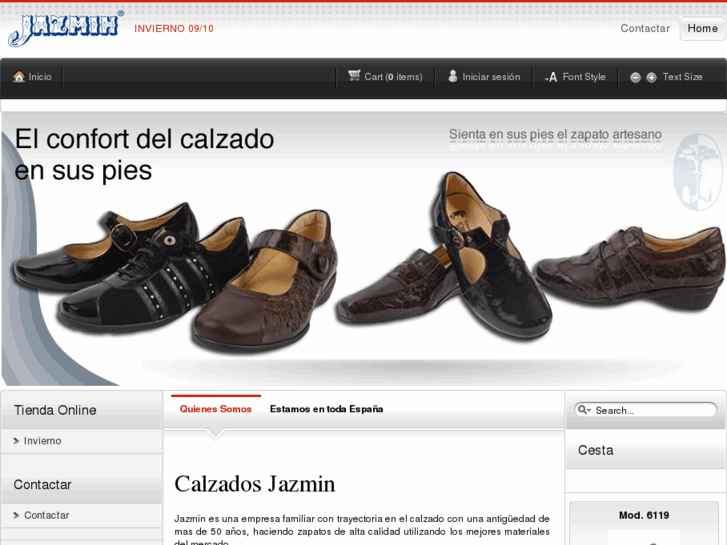Screen dimensions: 727x545
Task: Click the Contactar sidebar section heading
Action: coord(42,485)
